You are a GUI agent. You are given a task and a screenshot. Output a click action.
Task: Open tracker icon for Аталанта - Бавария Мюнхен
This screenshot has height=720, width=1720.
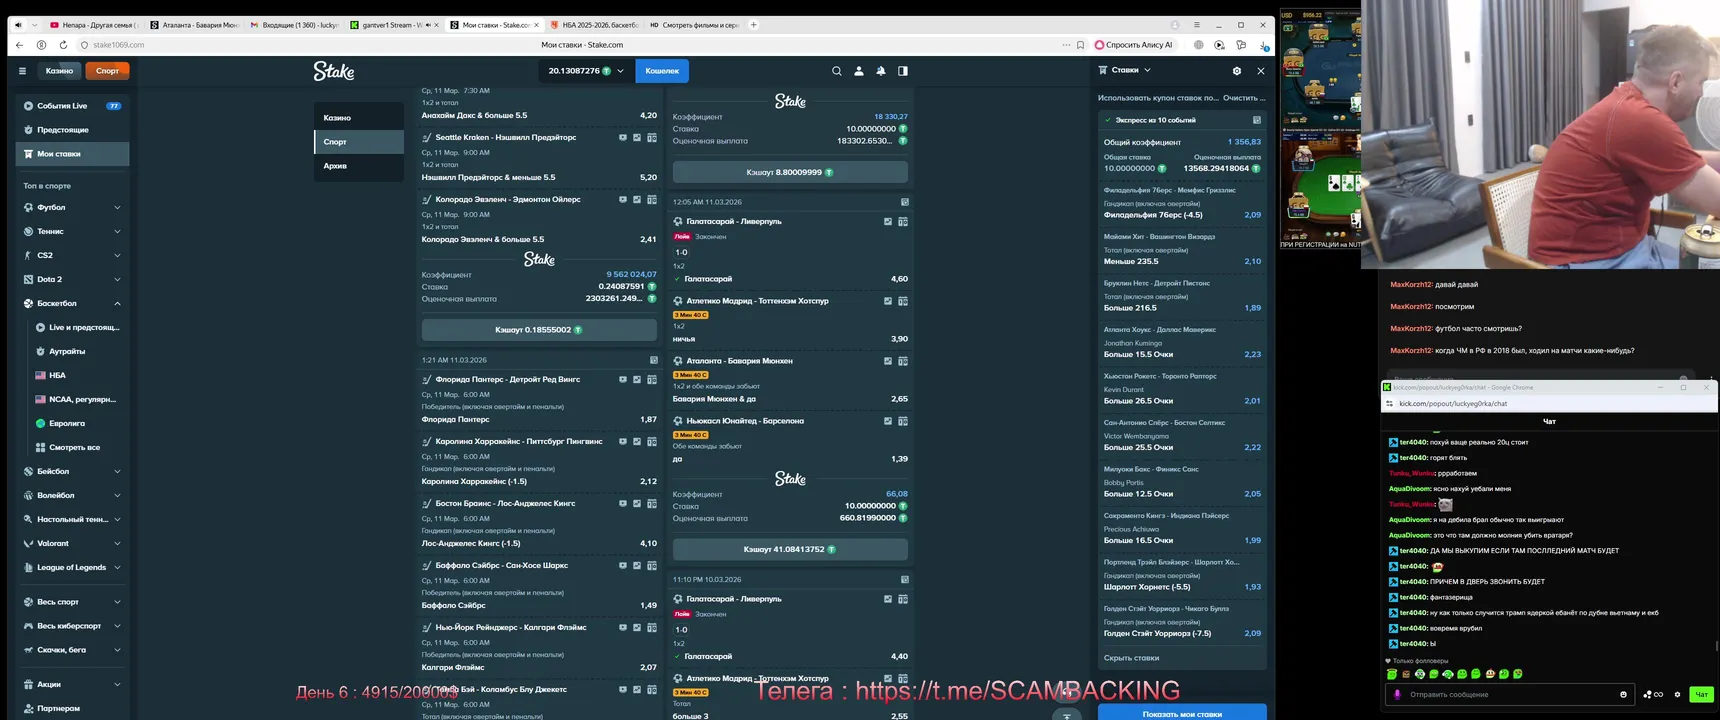pos(903,361)
